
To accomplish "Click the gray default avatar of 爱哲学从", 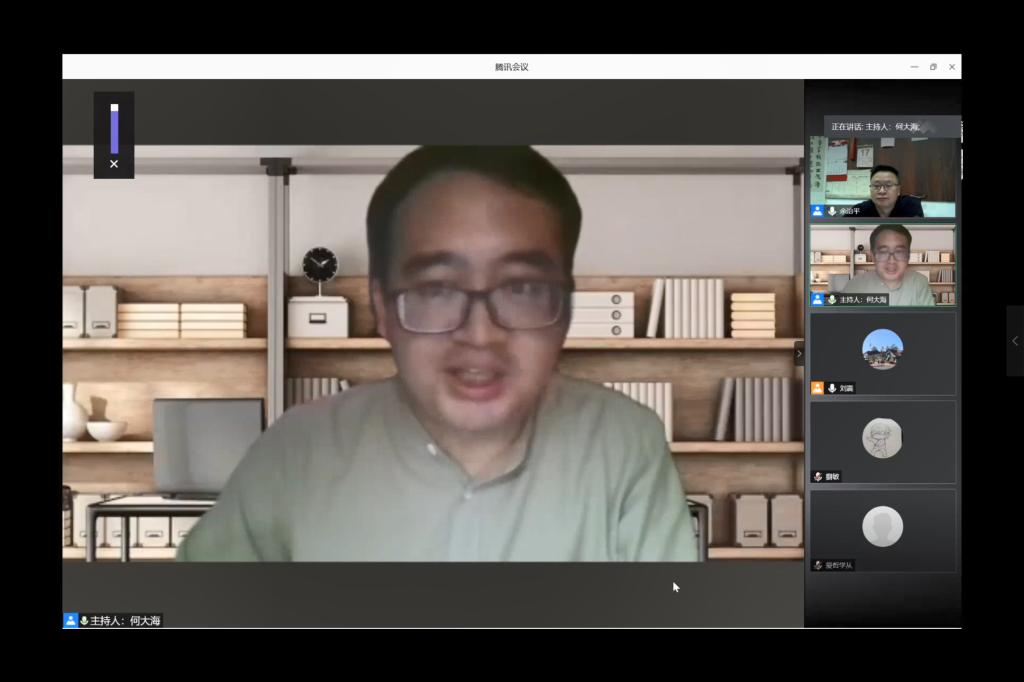I will point(882,526).
